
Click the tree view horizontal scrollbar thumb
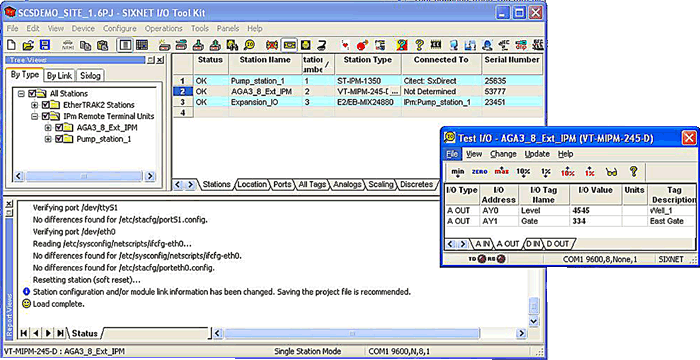(x=84, y=176)
